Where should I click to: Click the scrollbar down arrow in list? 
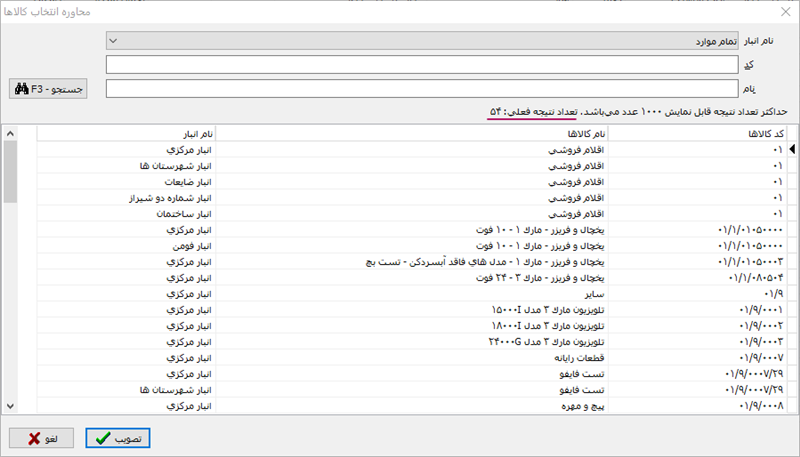point(11,405)
